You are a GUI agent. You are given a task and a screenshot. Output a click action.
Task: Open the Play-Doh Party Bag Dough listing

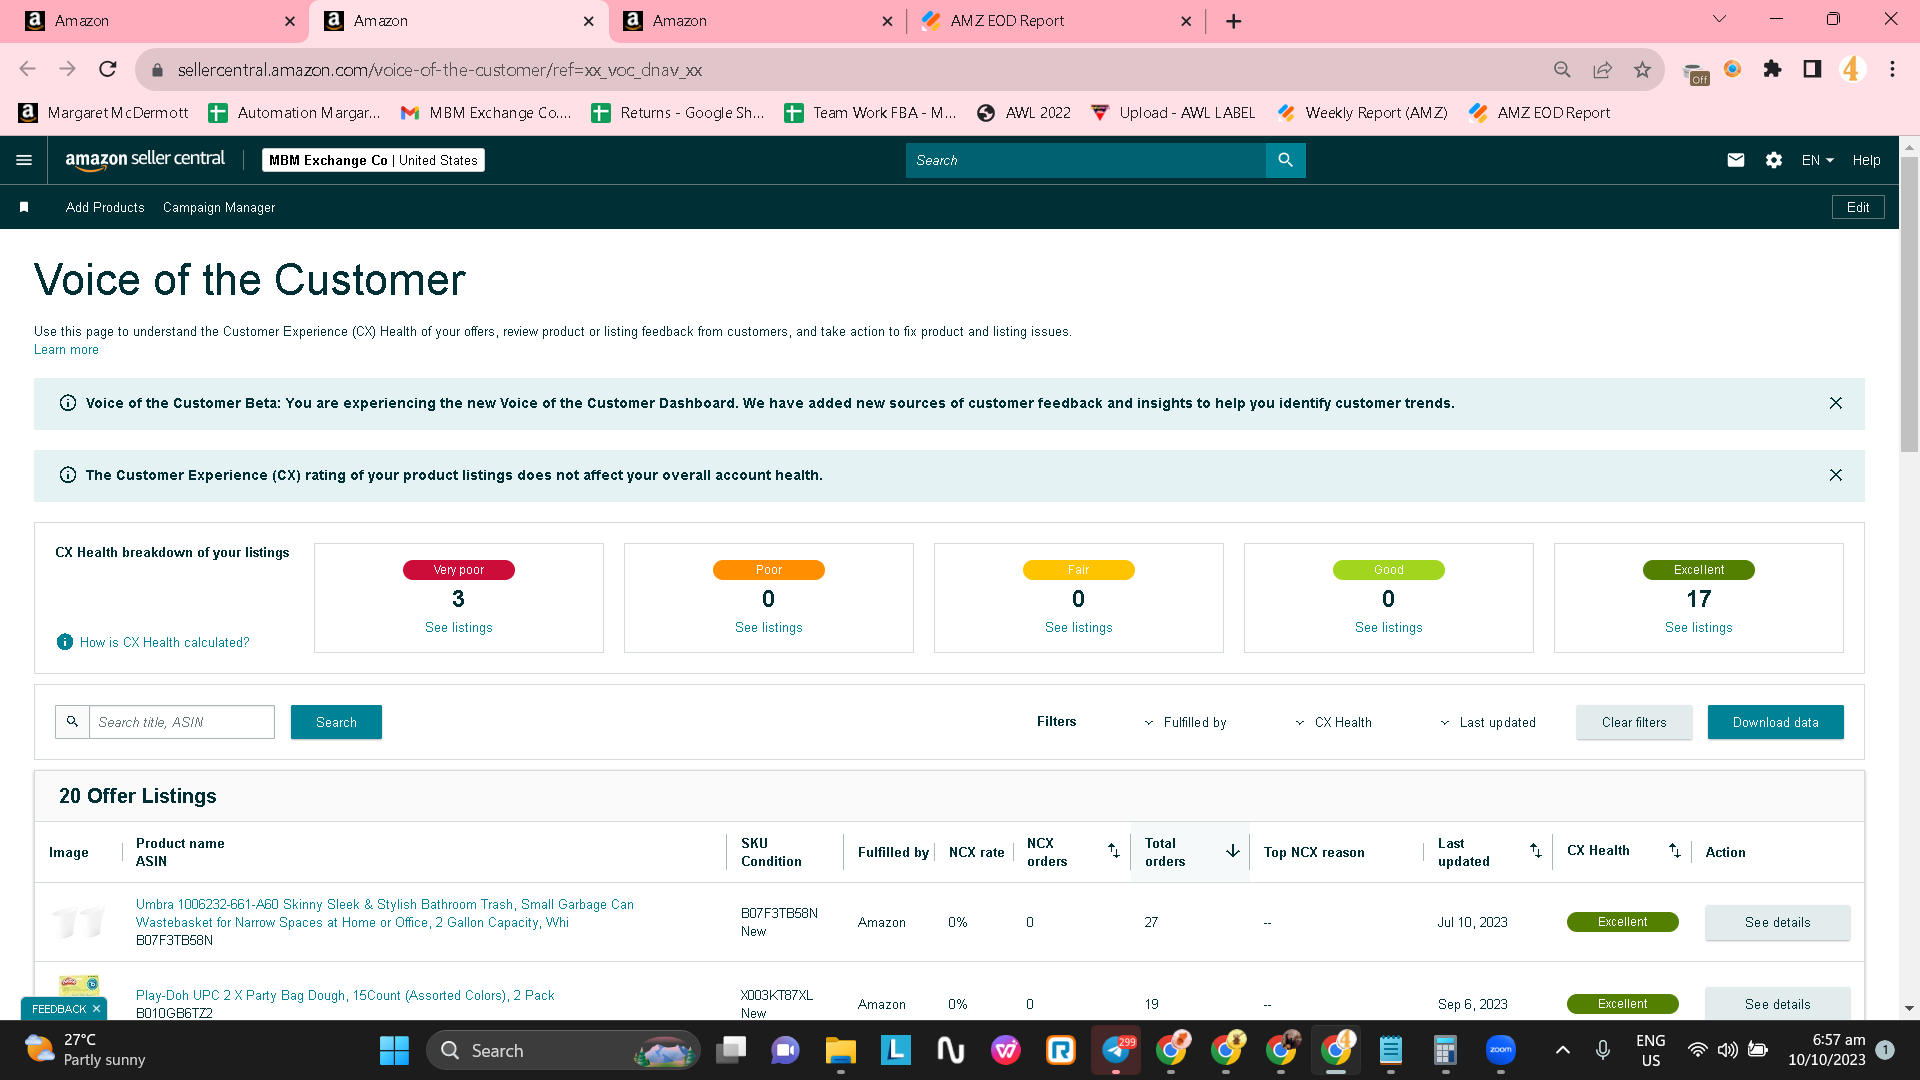[x=345, y=995]
